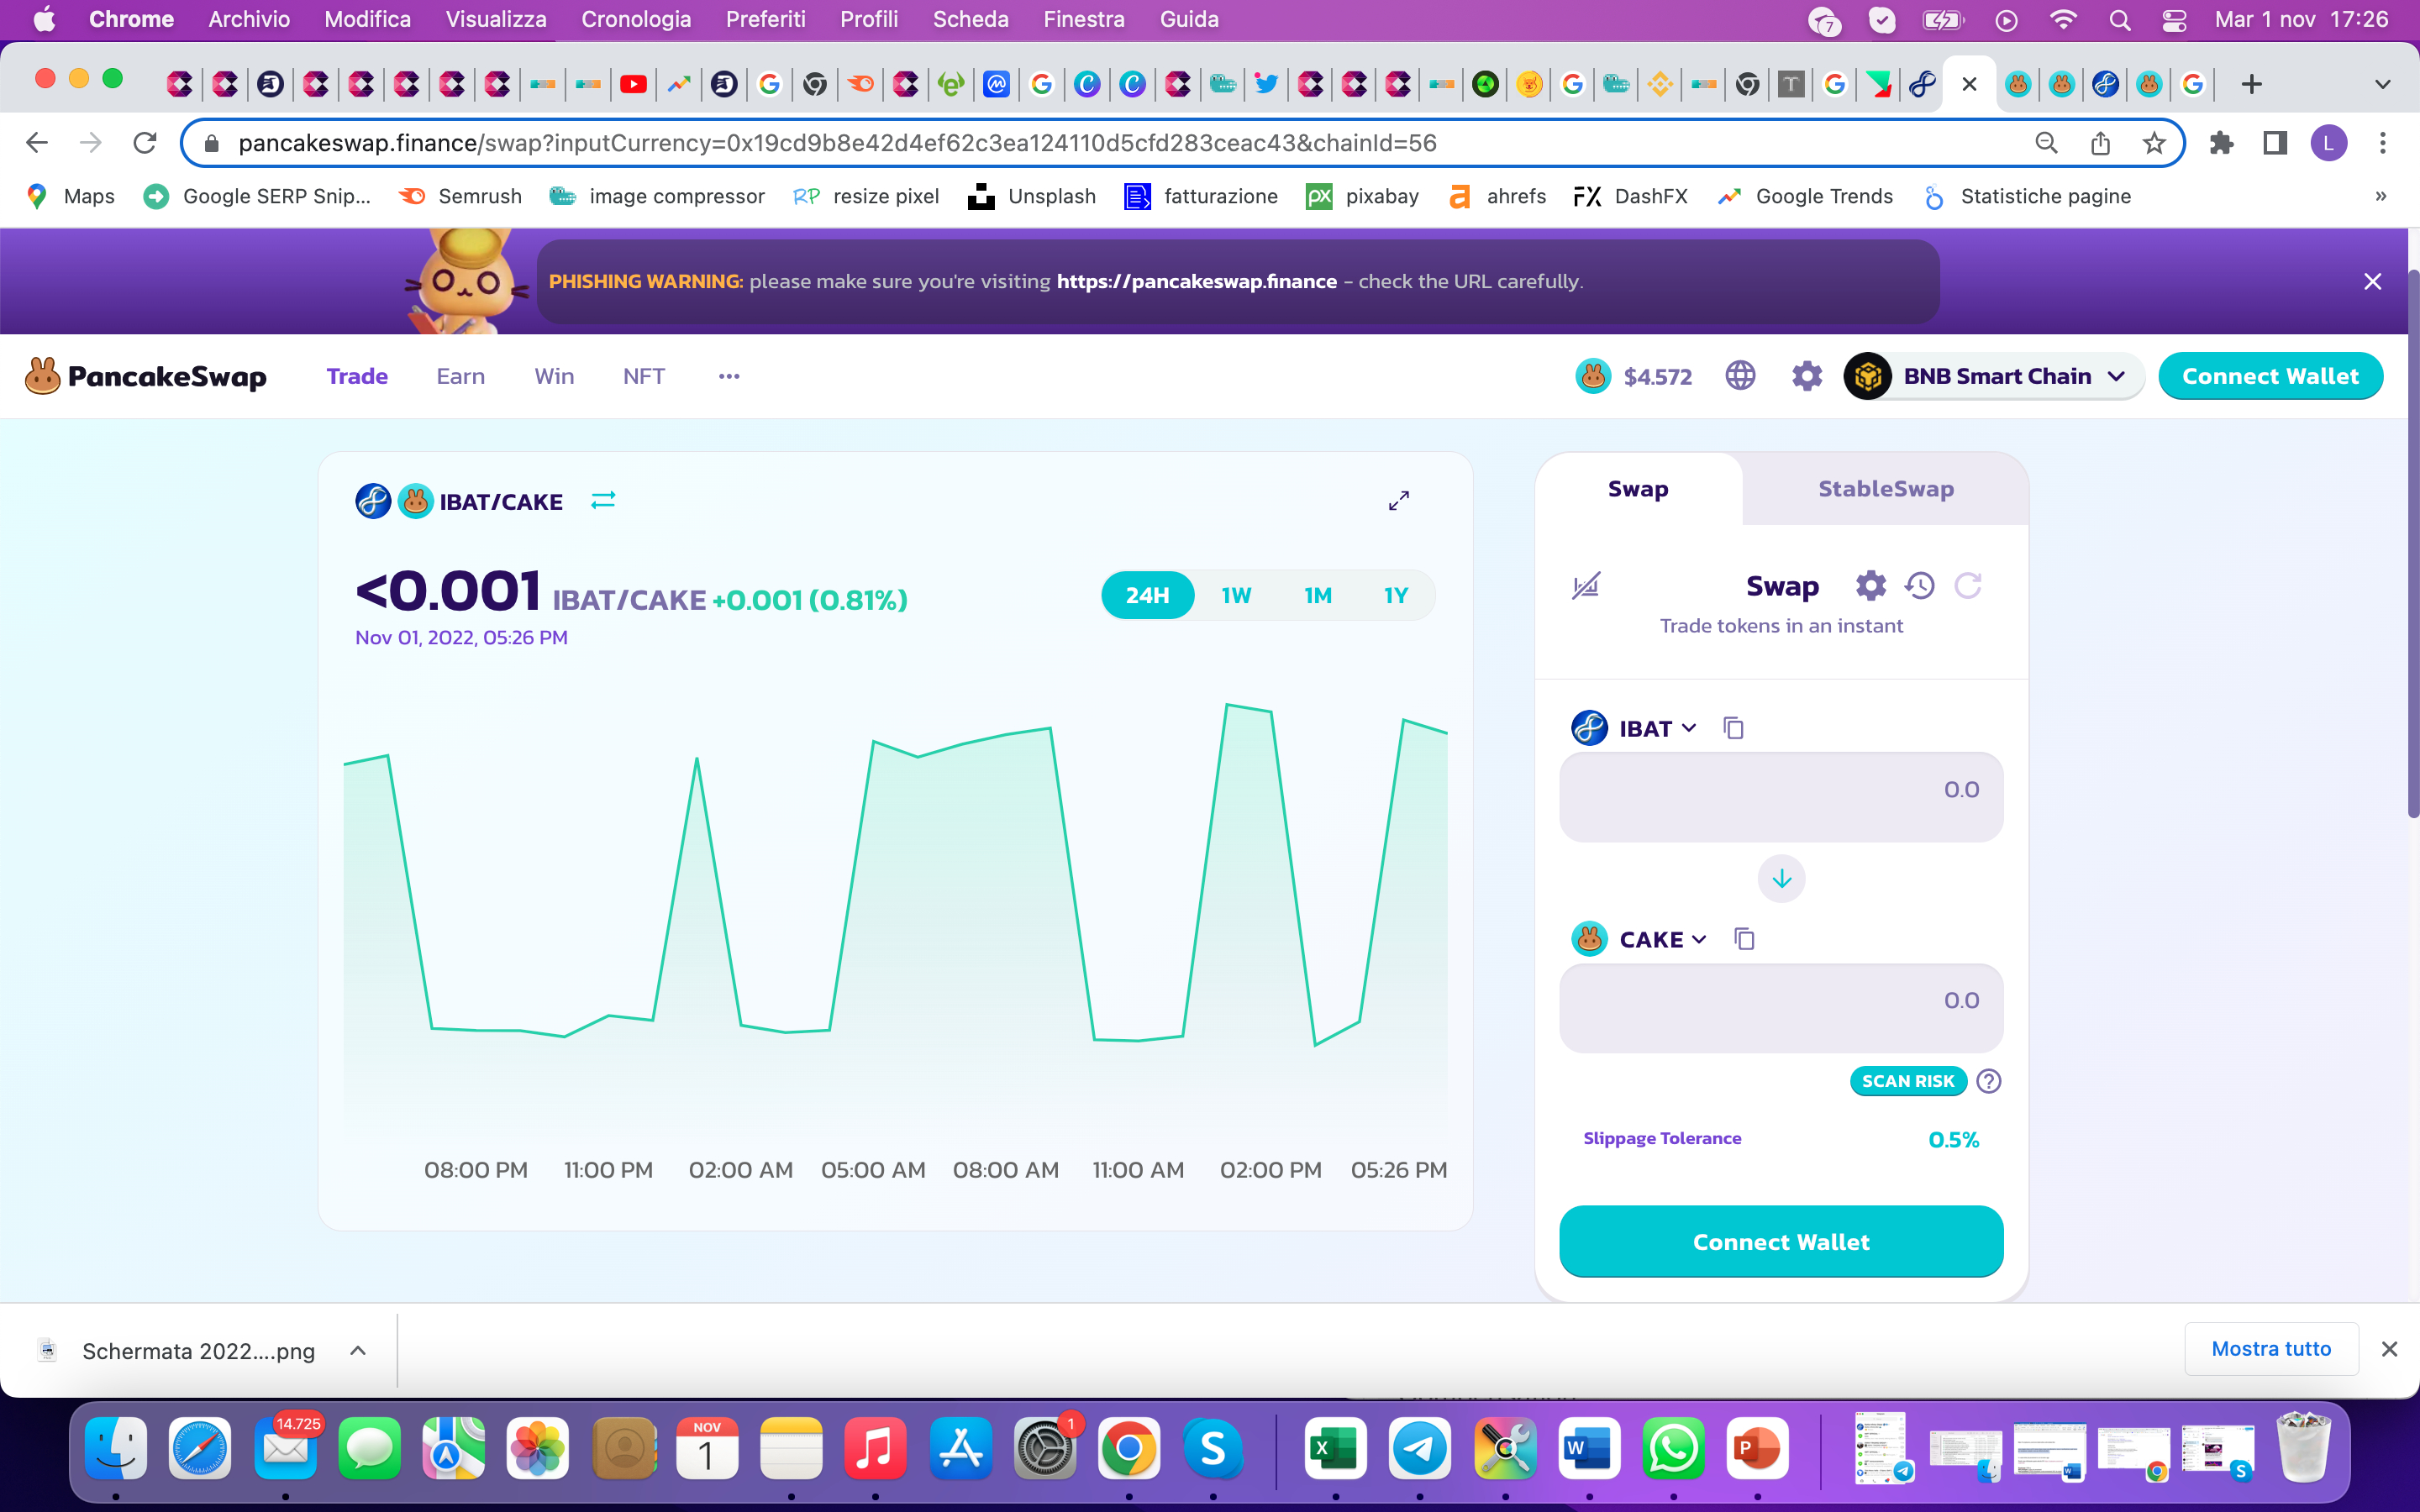
Task: Open Chrome extensions puzzle icon
Action: [2221, 143]
